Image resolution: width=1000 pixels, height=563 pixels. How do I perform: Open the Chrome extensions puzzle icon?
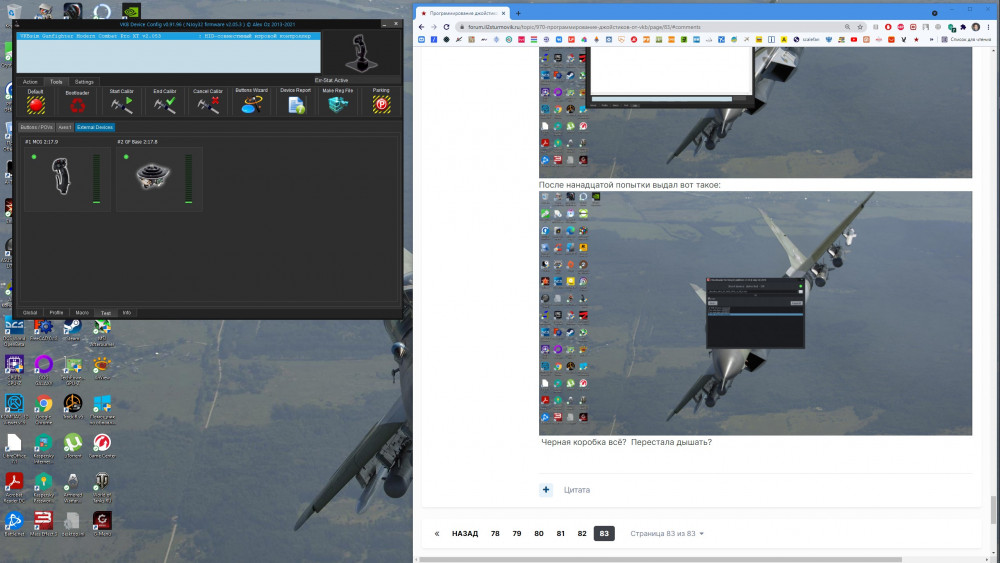pyautogui.click(x=963, y=27)
